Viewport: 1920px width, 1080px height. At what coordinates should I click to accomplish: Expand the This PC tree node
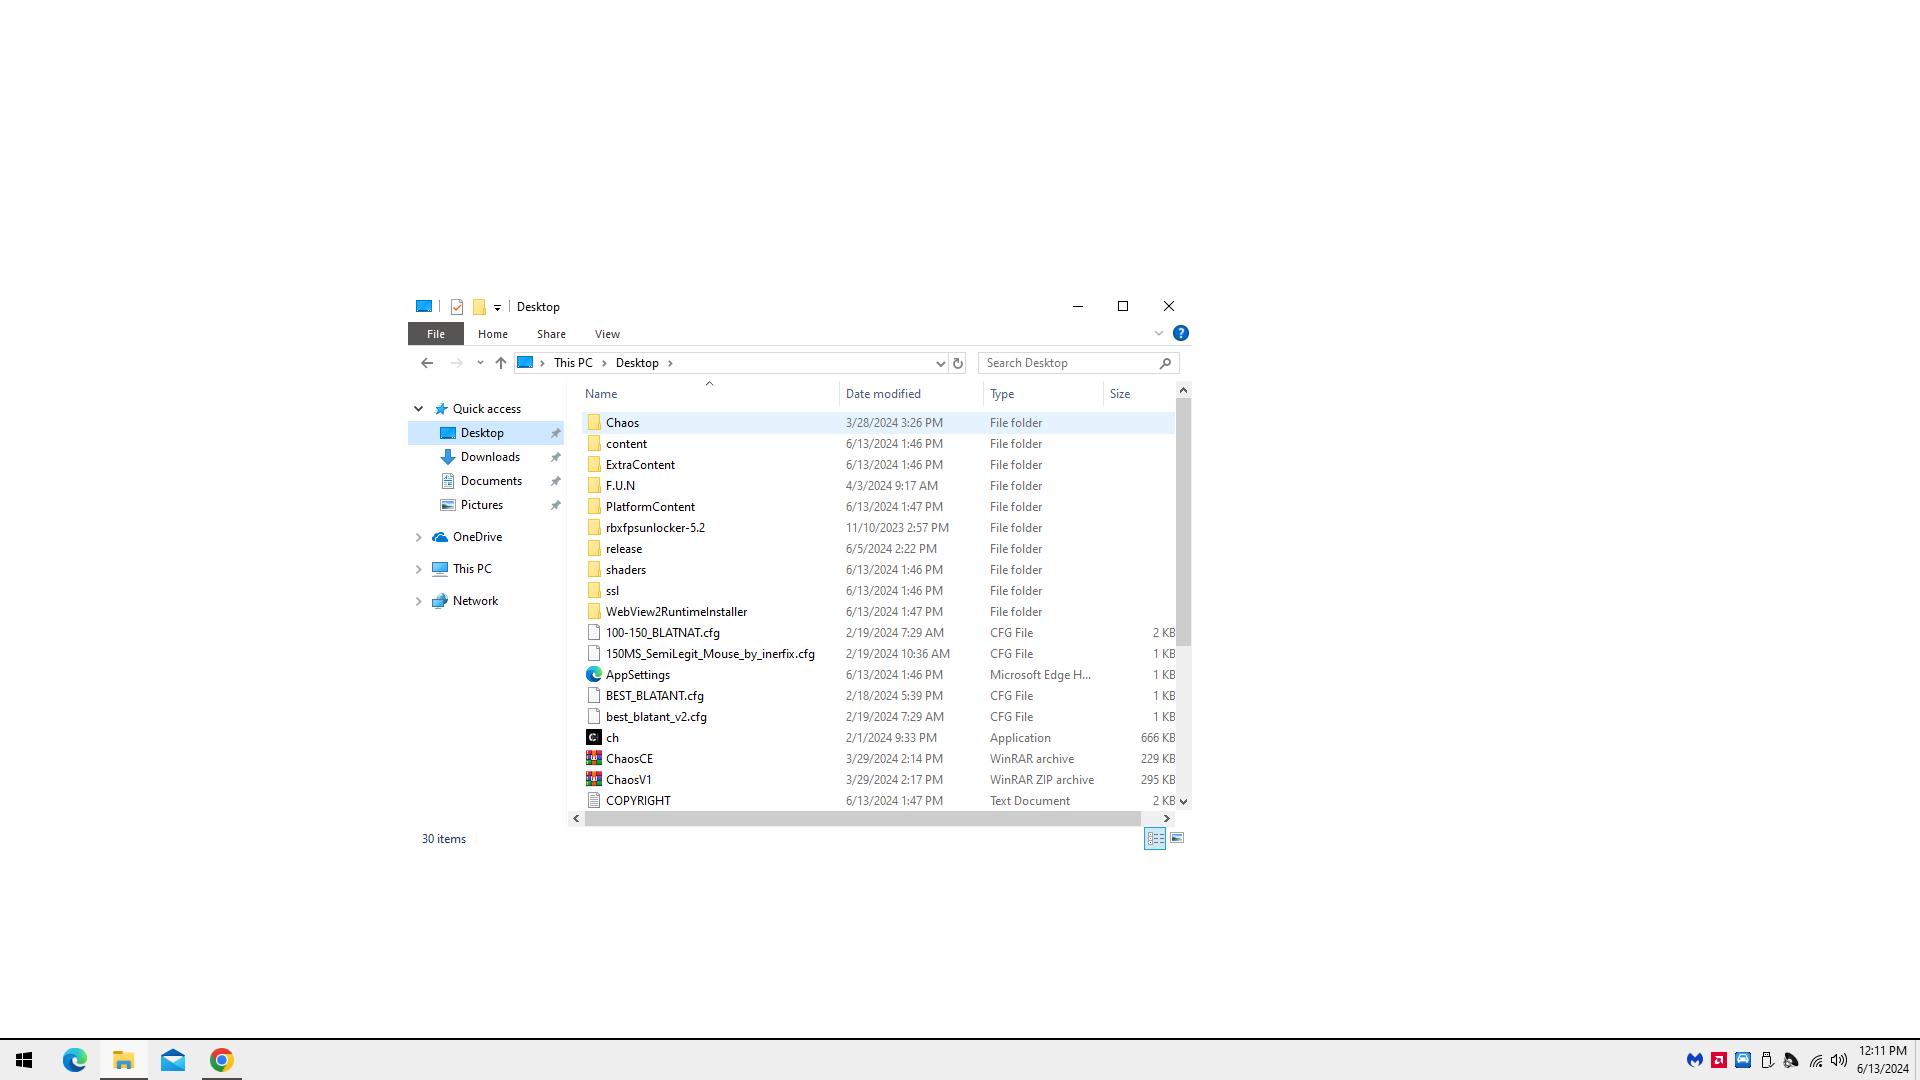coord(418,569)
